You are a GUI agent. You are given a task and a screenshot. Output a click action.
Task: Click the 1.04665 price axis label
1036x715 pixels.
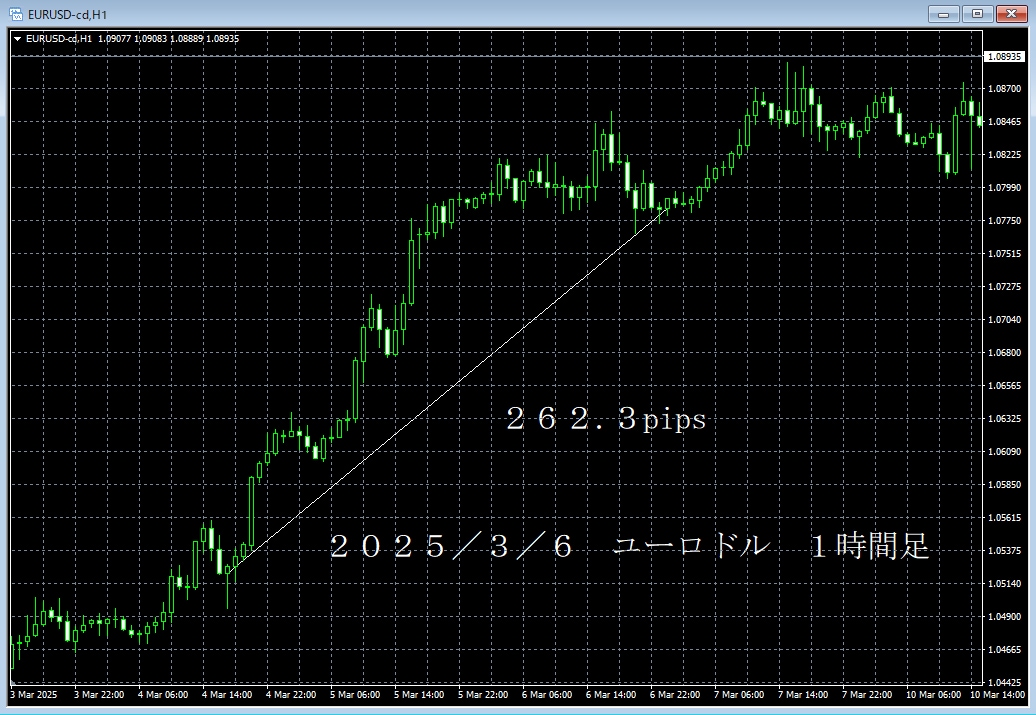(1004, 650)
